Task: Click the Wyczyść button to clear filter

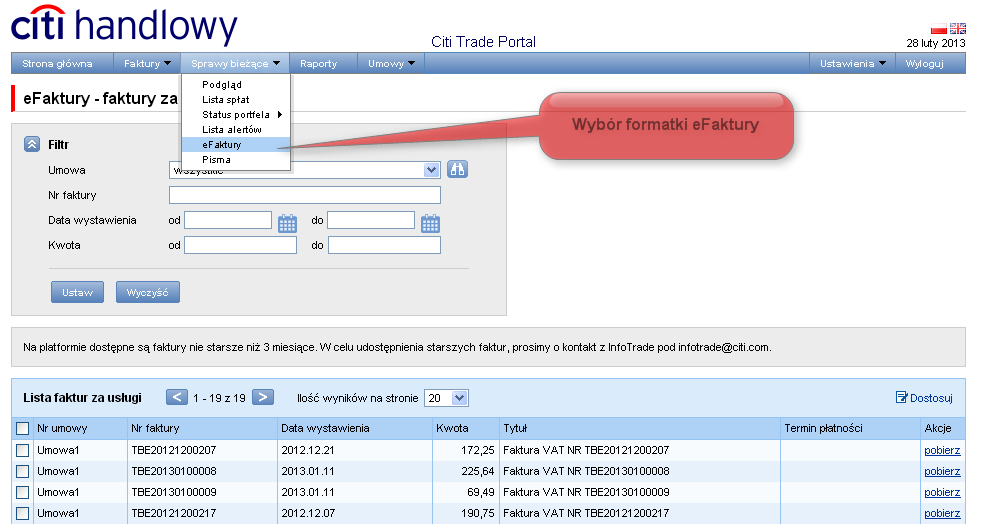Action: (147, 292)
